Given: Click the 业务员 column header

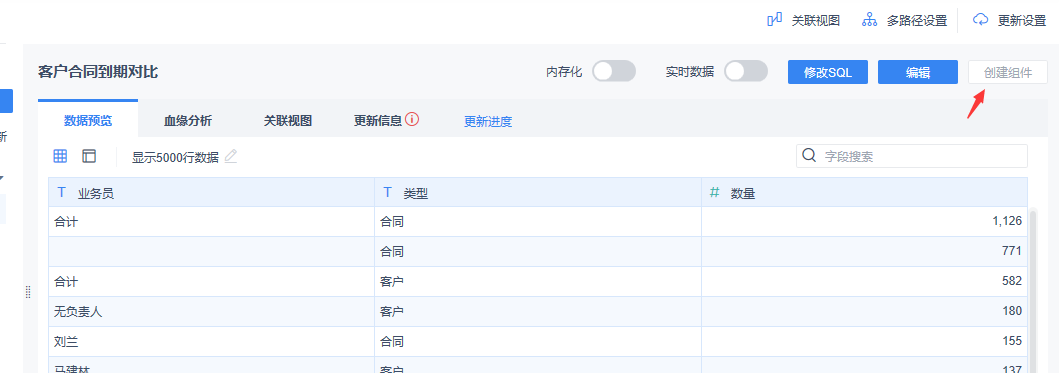Looking at the screenshot, I should click(x=211, y=193).
